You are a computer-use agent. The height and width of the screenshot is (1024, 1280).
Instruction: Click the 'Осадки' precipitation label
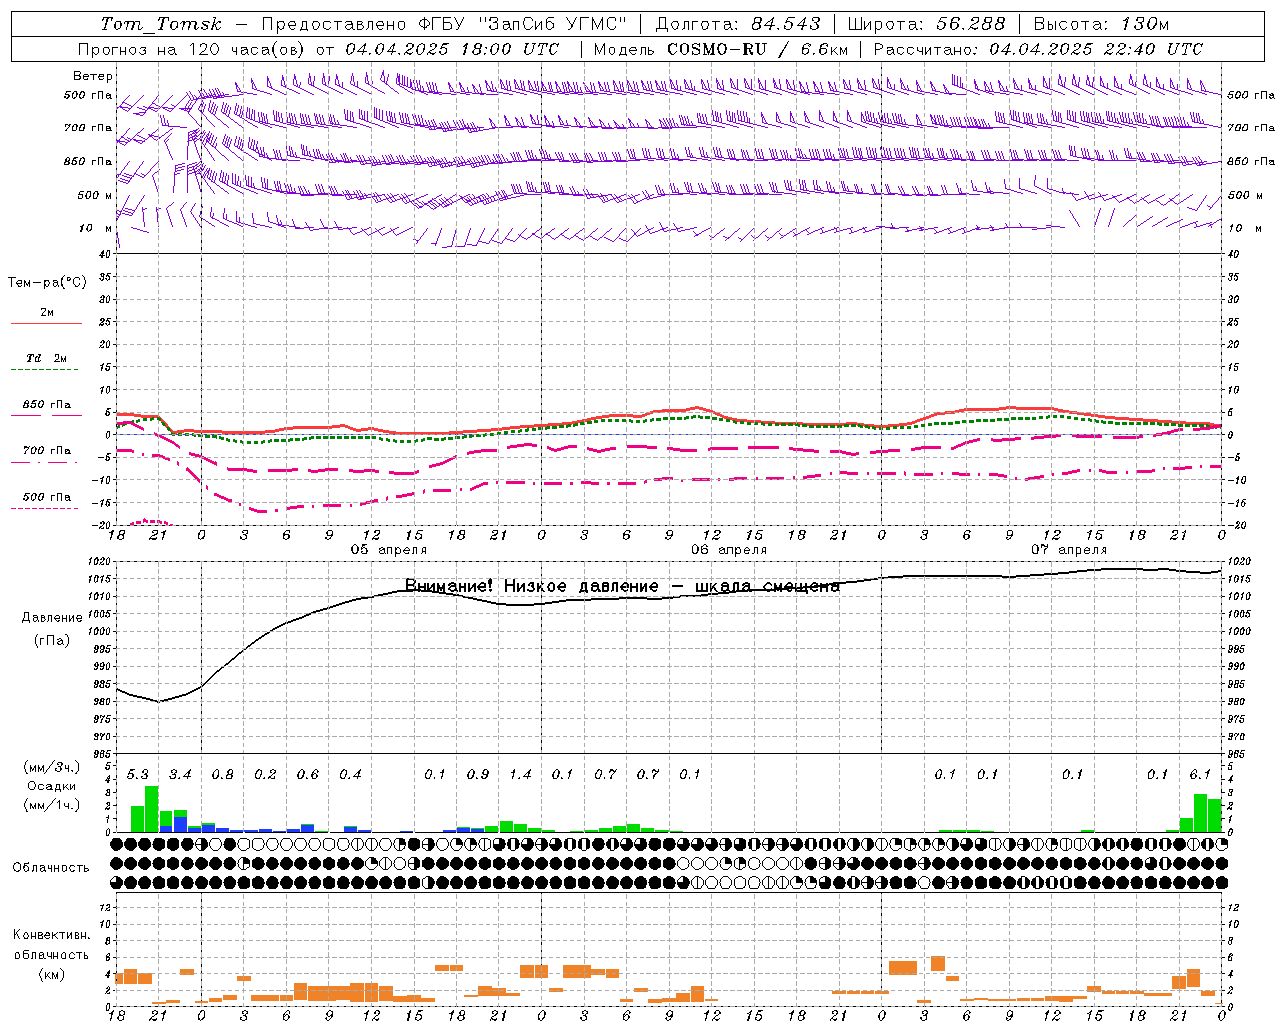52,786
